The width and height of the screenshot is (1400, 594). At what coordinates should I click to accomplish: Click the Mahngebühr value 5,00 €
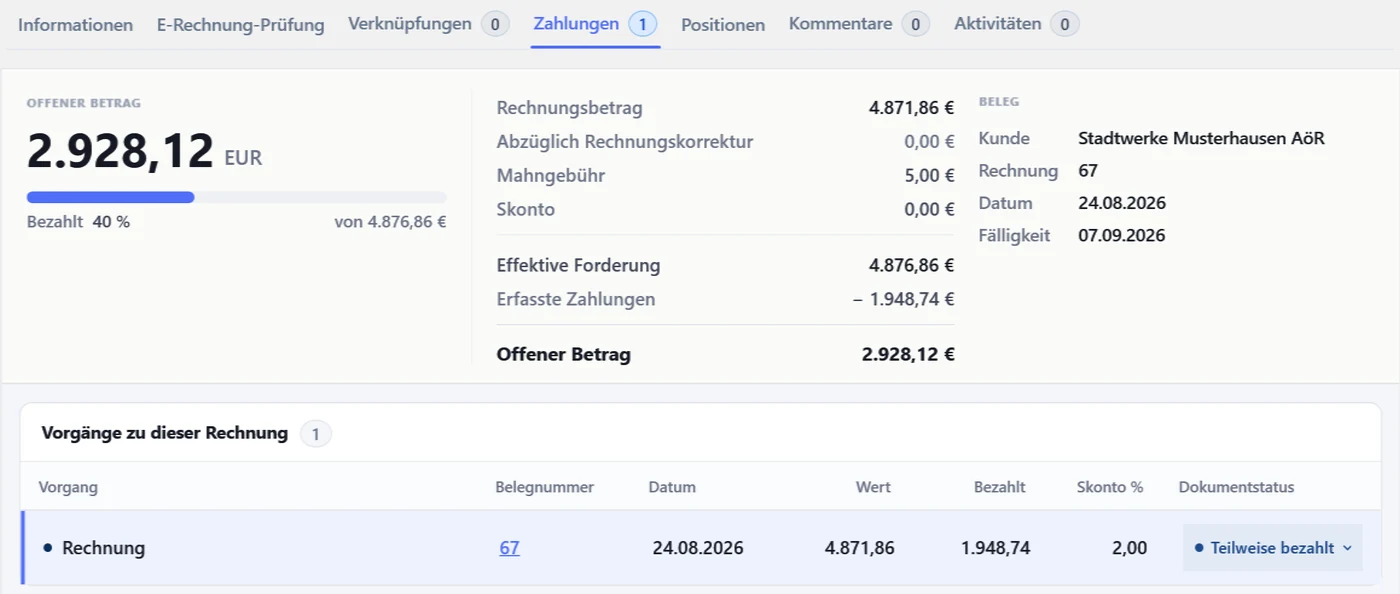[x=929, y=176]
